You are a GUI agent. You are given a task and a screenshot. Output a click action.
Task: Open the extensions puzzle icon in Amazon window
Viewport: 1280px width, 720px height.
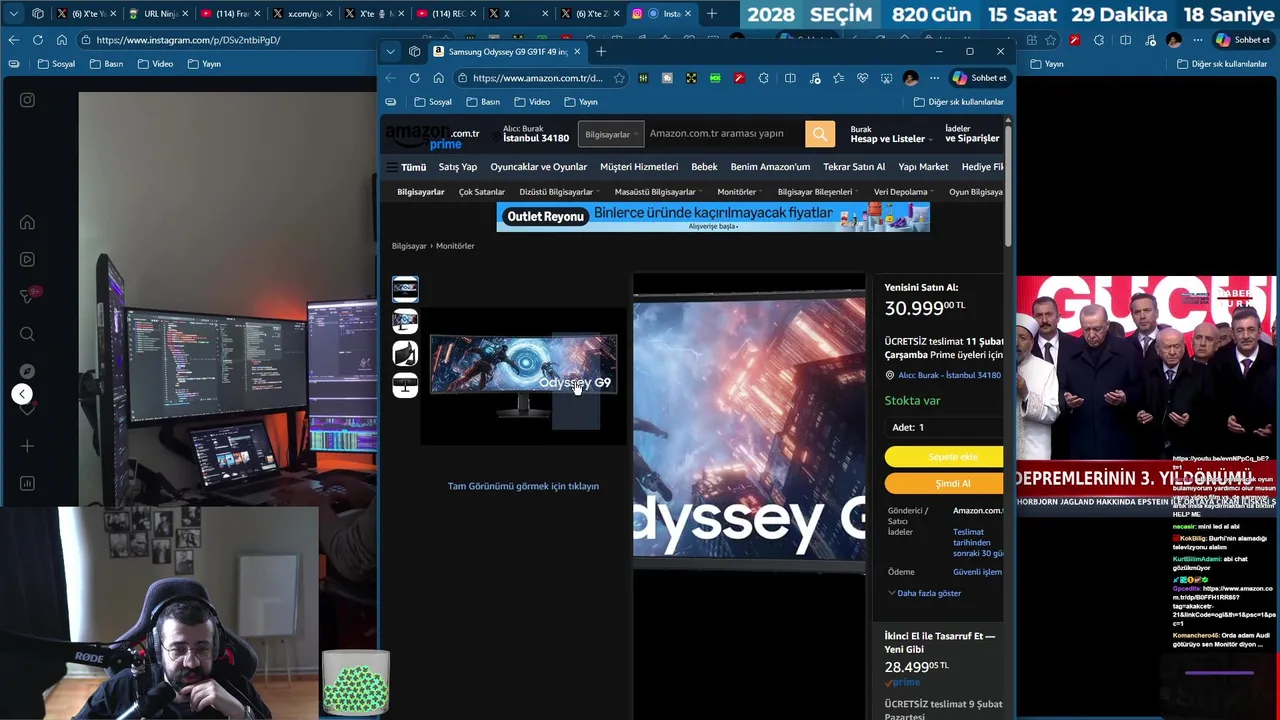tap(763, 78)
